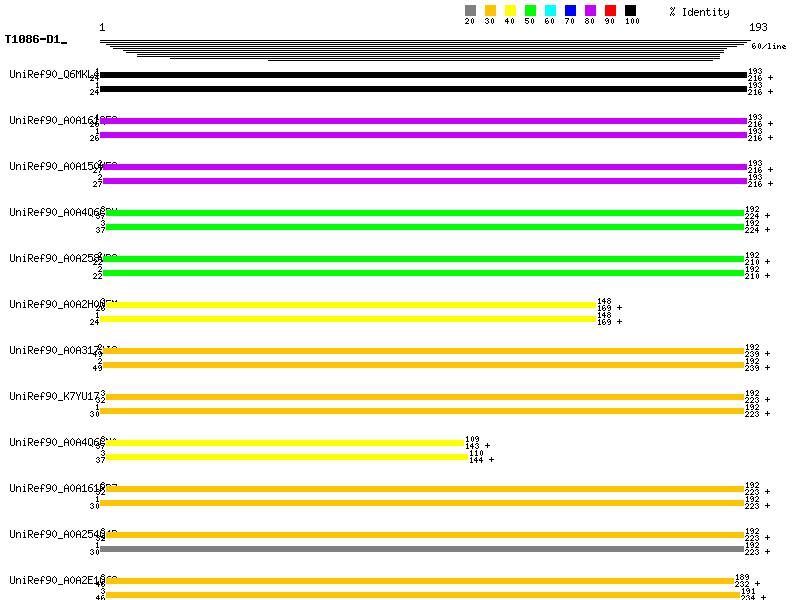Screen dimensions: 800x600
Task: Click the yellow 40% identity legend swatch
Action: 510,10
